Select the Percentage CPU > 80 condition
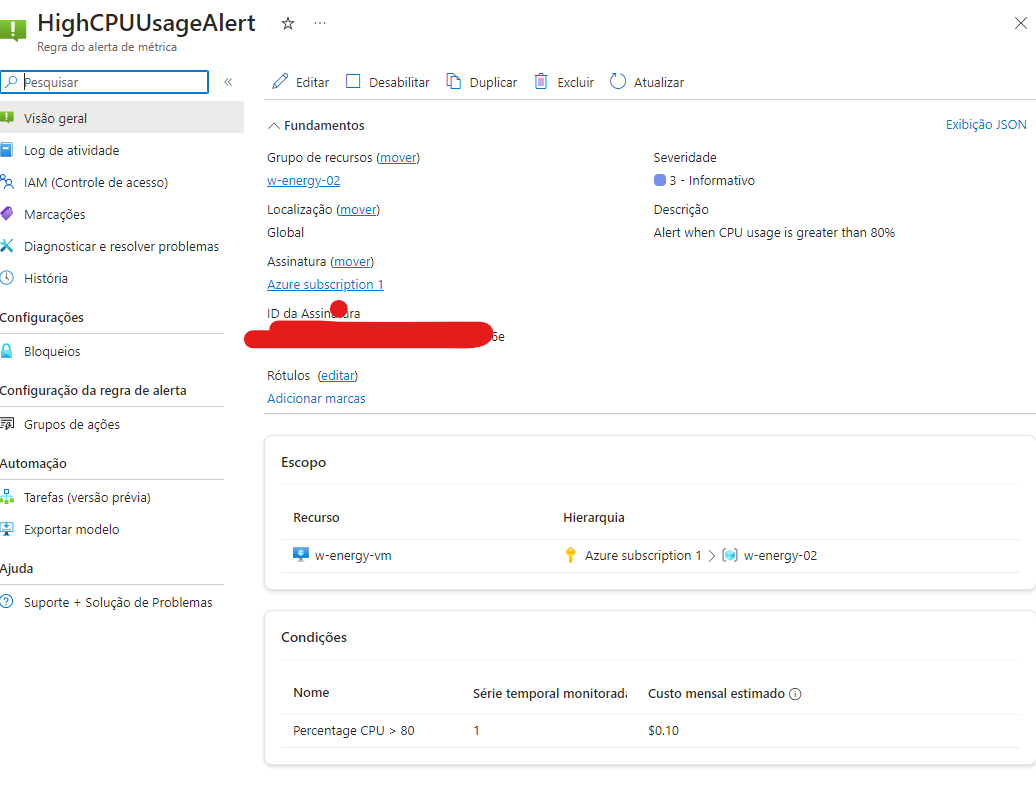The width and height of the screenshot is (1036, 805). tap(353, 730)
